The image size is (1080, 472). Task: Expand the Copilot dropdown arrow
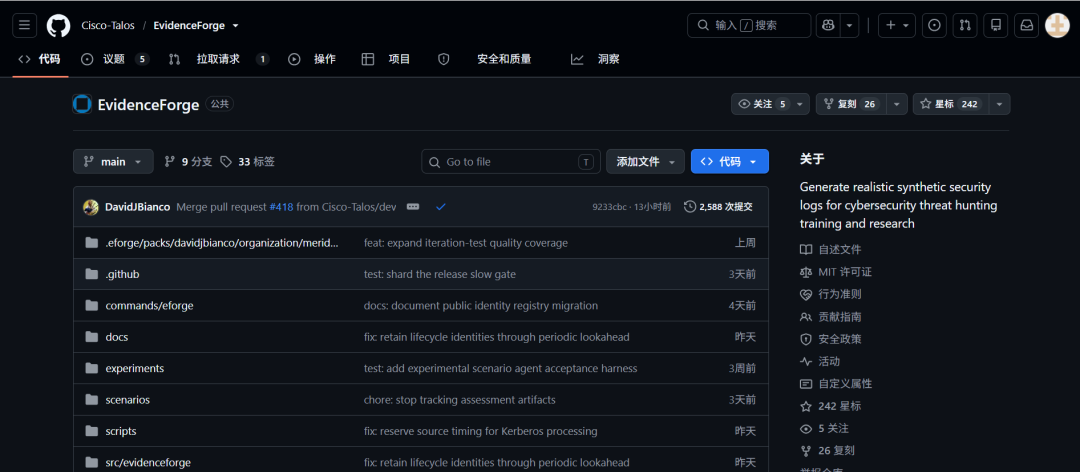pos(850,25)
